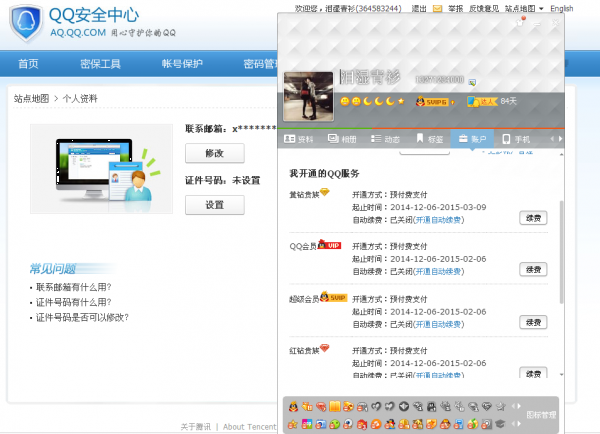The height and width of the screenshot is (434, 600).
Task: Switch the site language to English
Action: pyautogui.click(x=561, y=8)
